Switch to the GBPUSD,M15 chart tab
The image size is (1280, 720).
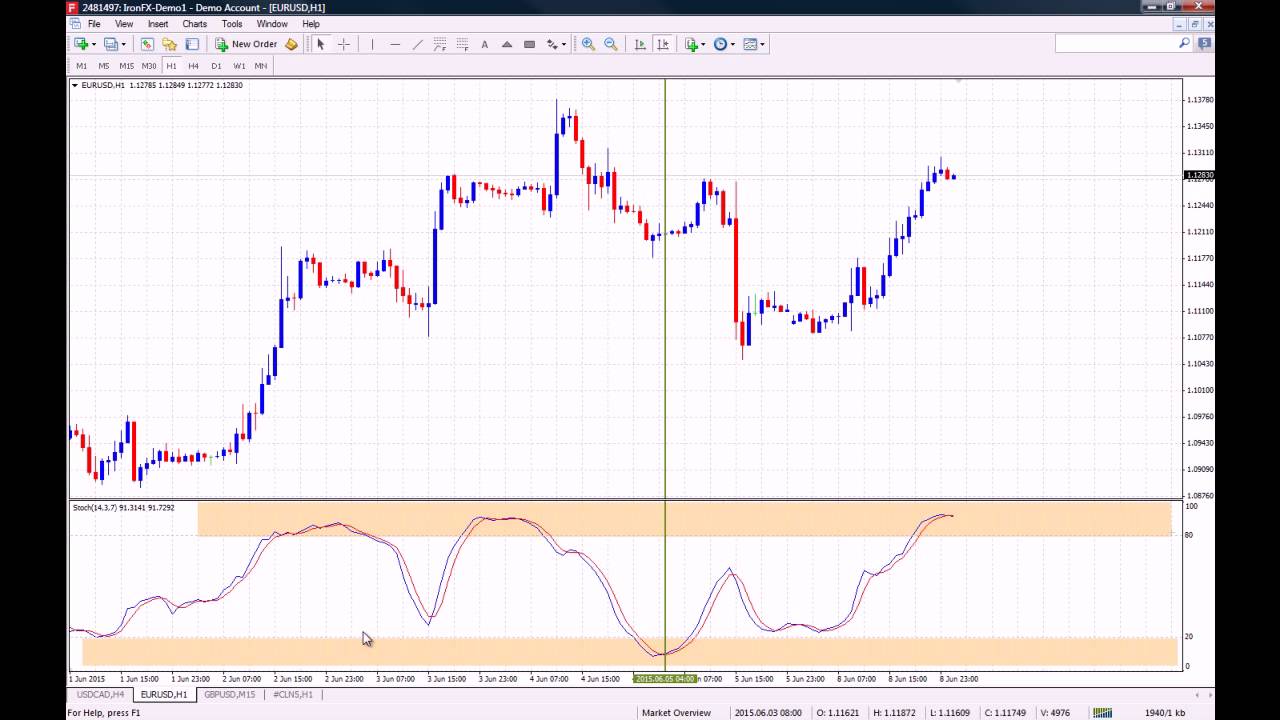(230, 694)
